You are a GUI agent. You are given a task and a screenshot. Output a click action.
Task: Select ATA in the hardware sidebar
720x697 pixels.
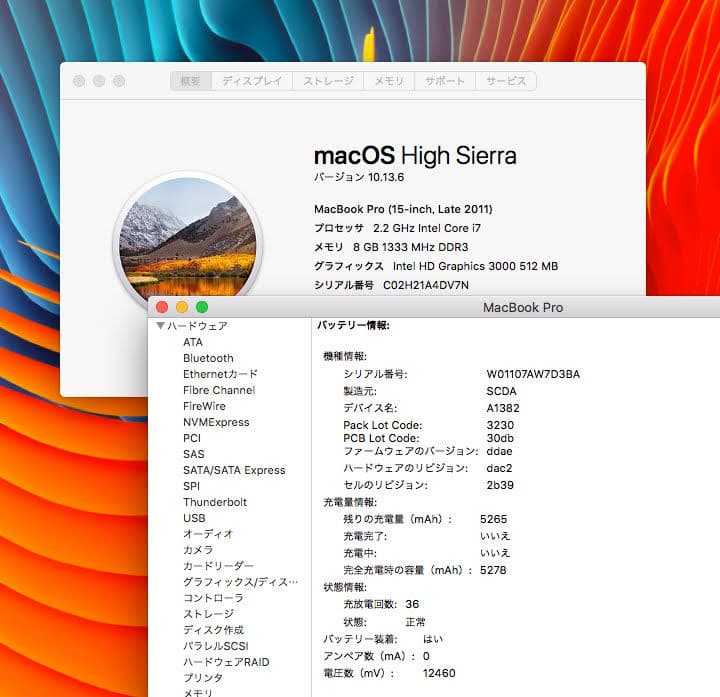tap(193, 342)
